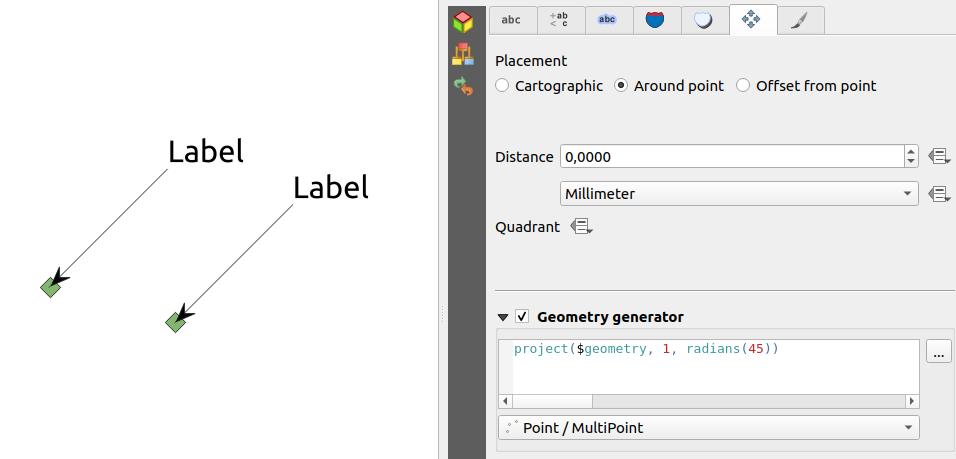Open the Background shield tab
This screenshot has height=459, width=956.
click(x=655, y=19)
